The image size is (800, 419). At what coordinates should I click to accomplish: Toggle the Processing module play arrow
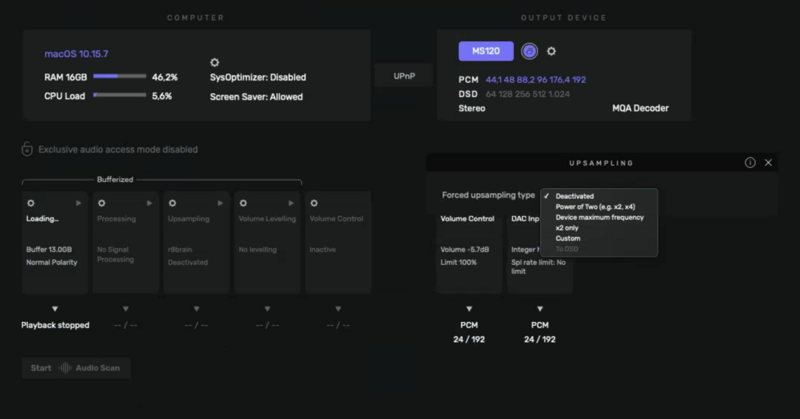click(x=150, y=203)
